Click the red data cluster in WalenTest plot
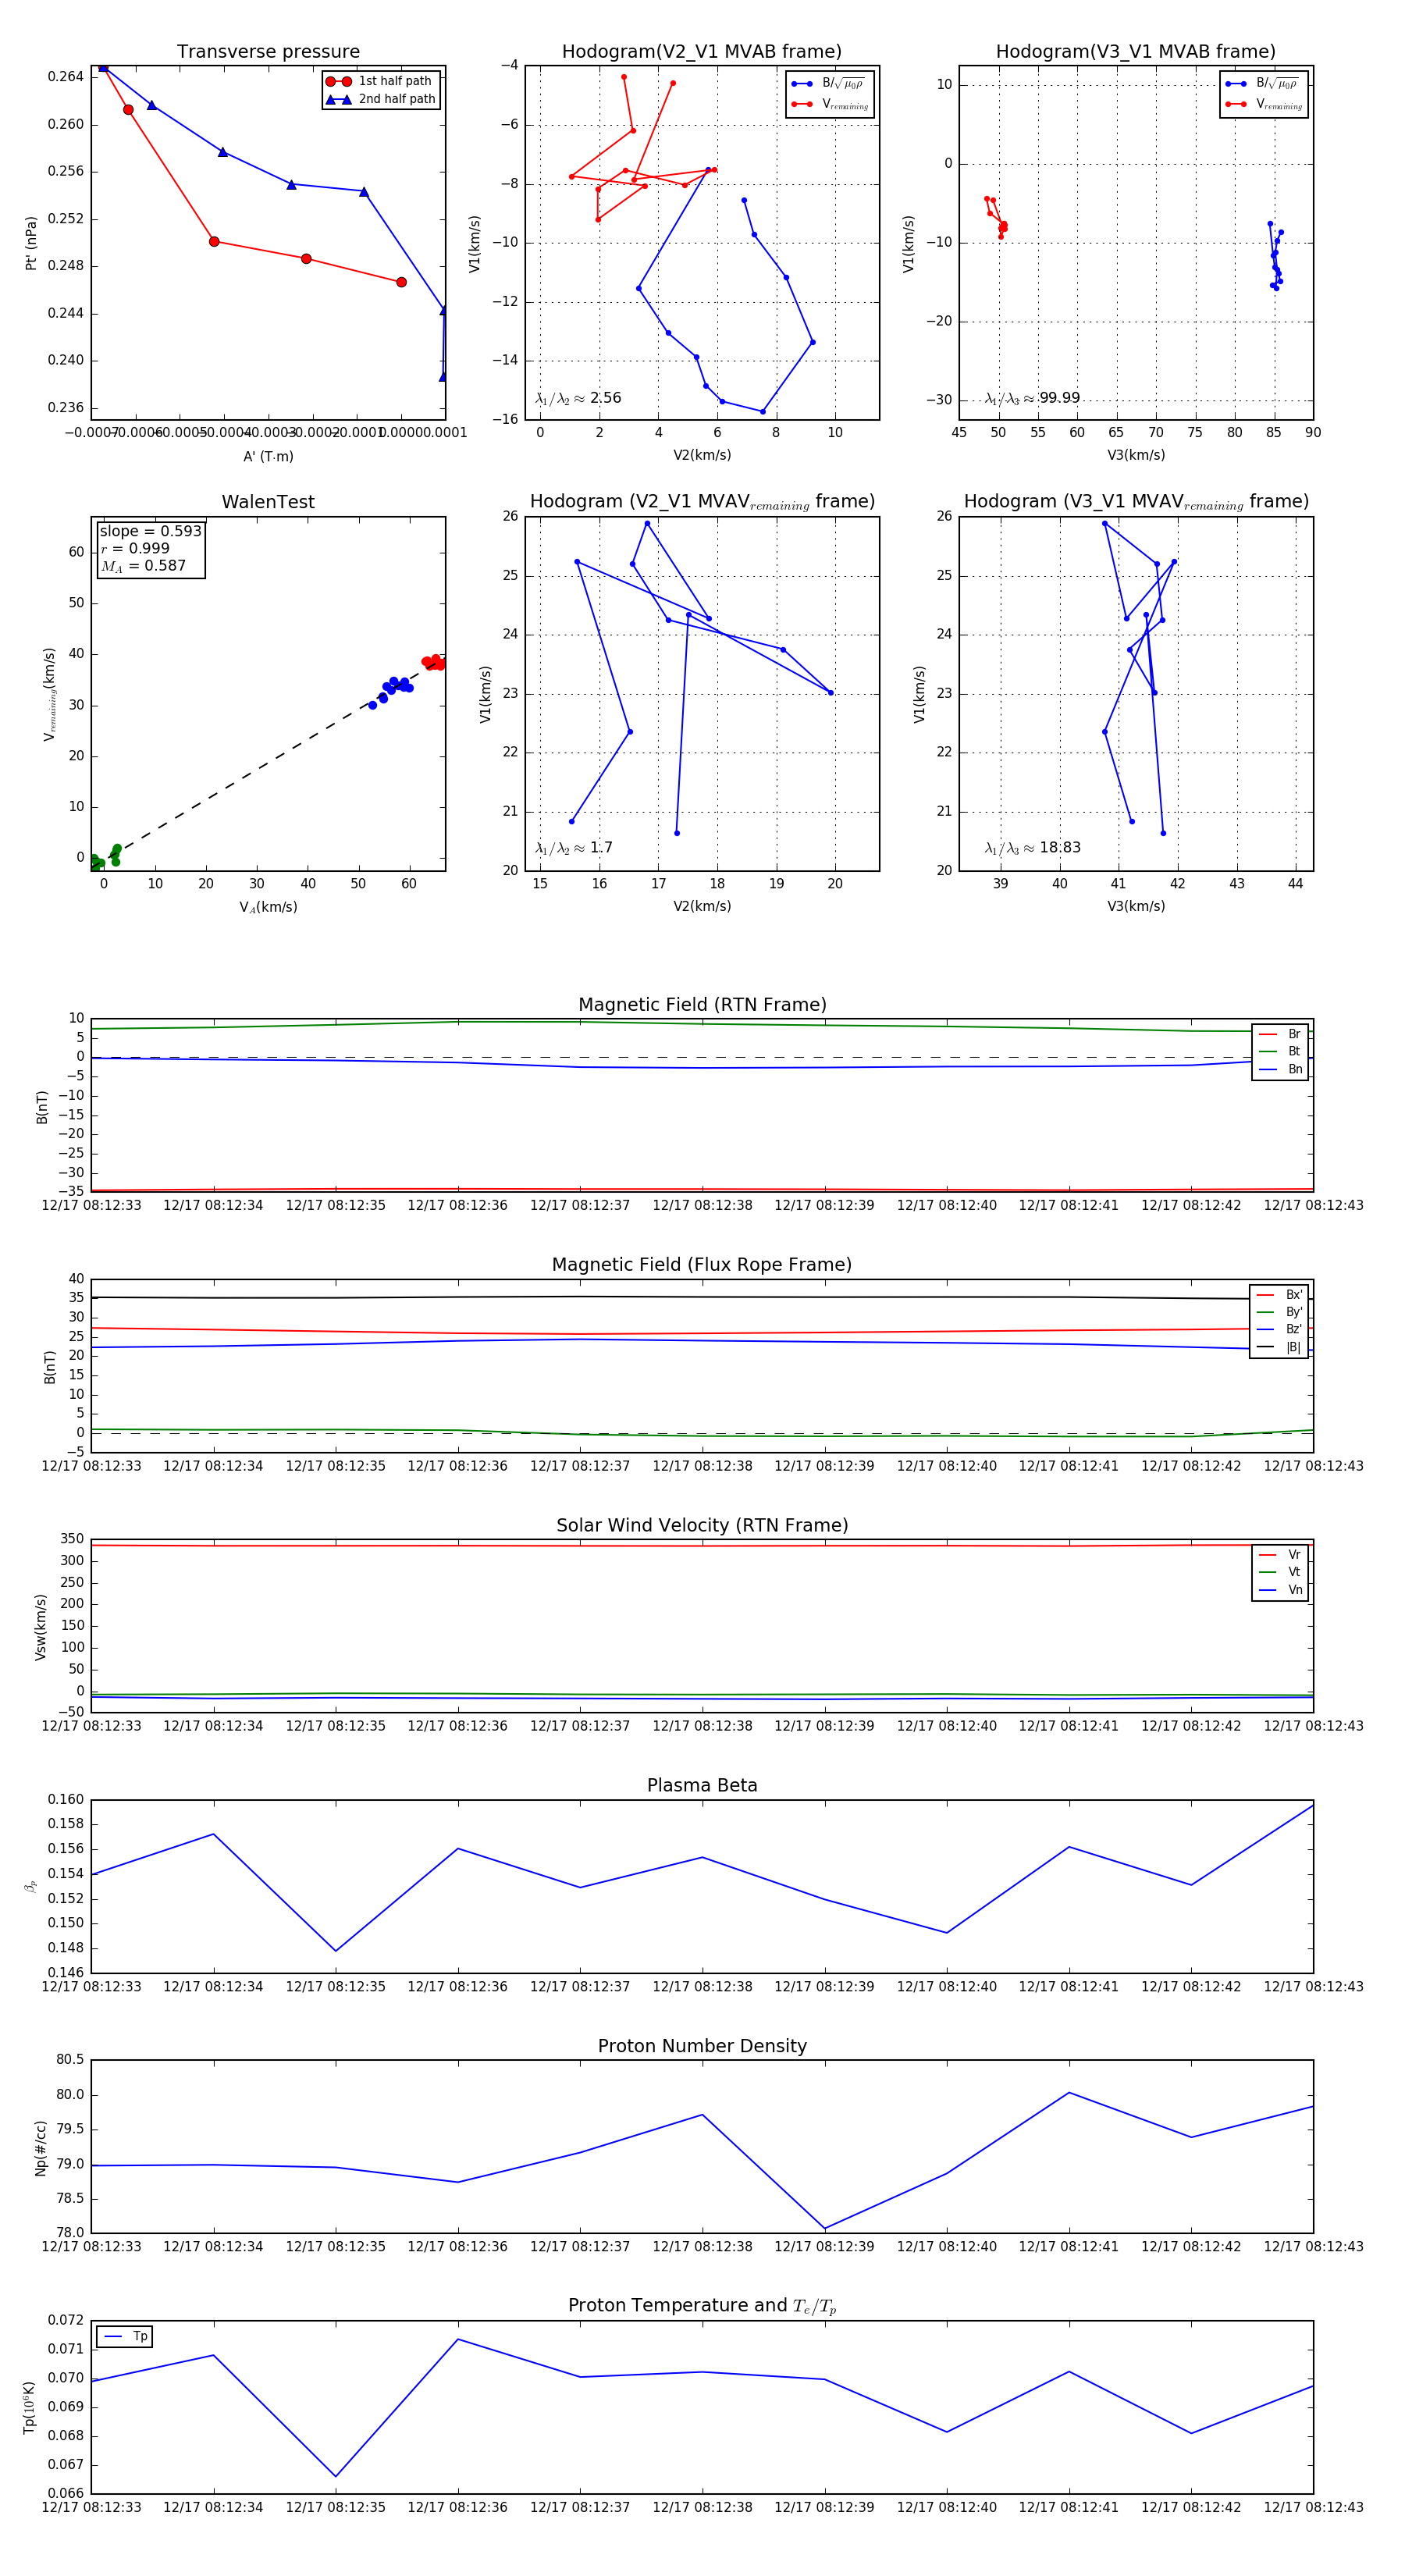1405x2576 pixels. click(x=433, y=662)
